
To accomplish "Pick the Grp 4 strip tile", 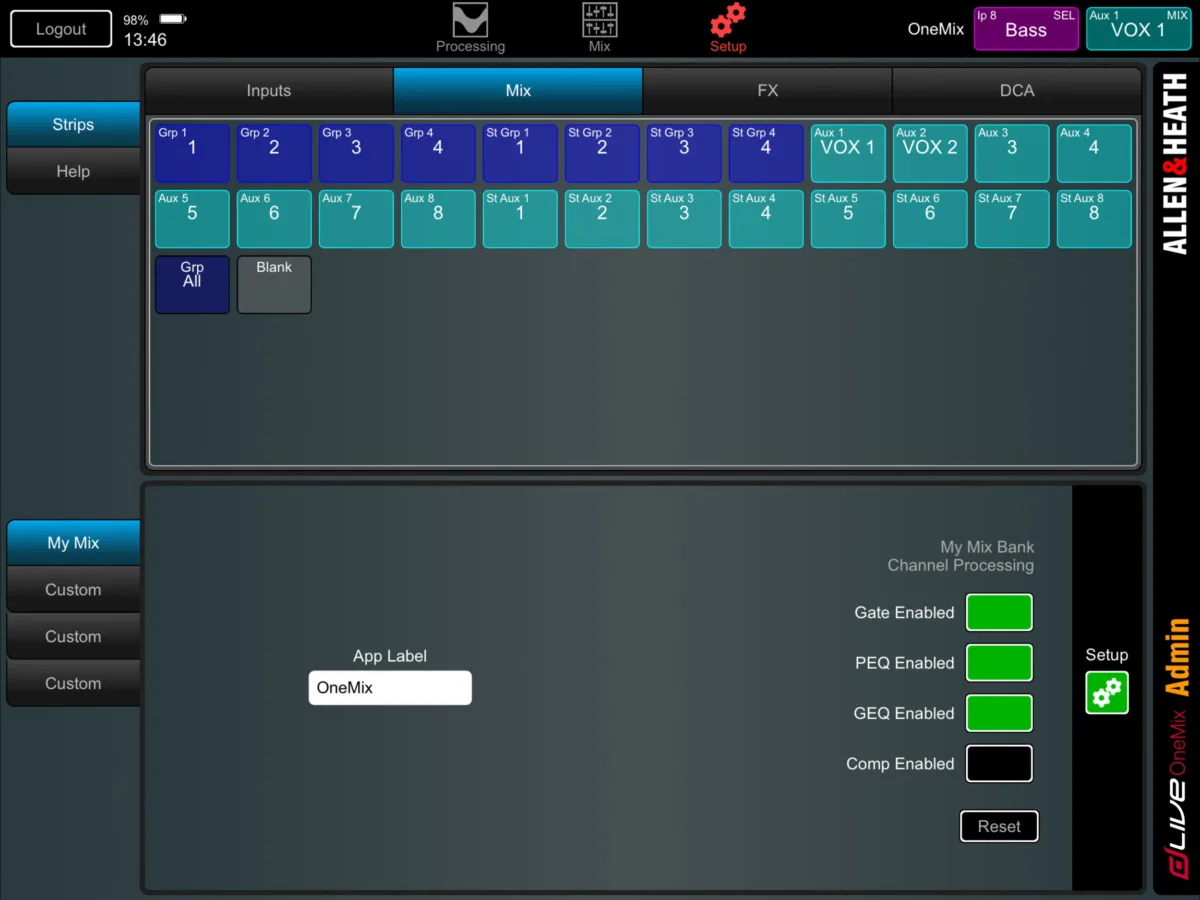I will coord(438,153).
